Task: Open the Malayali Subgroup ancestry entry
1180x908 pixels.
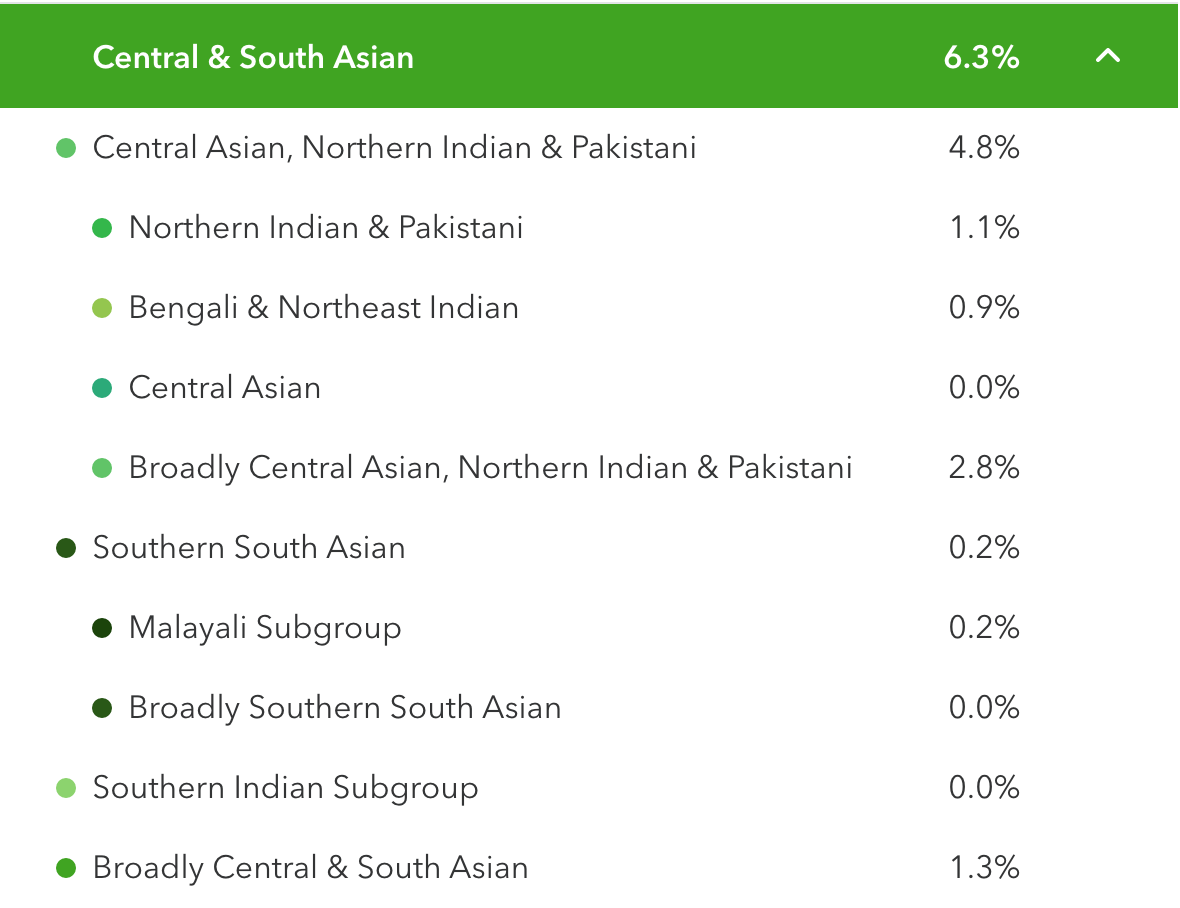Action: (265, 628)
